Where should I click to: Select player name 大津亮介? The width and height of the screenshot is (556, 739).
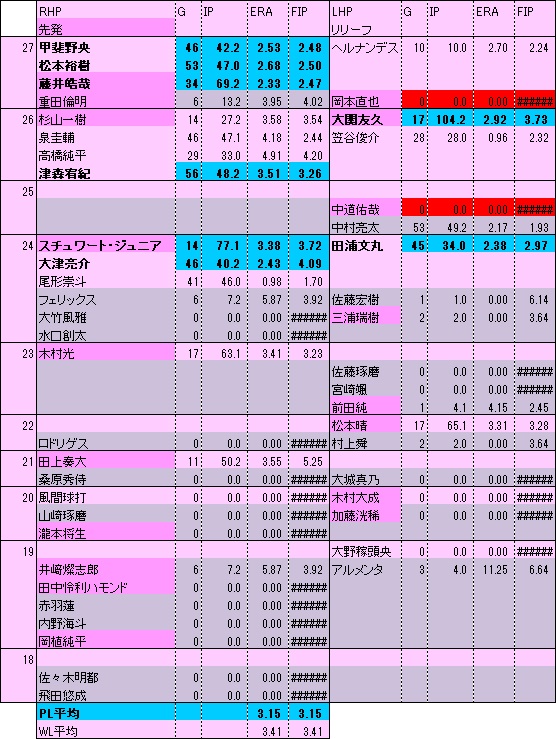pos(106,263)
